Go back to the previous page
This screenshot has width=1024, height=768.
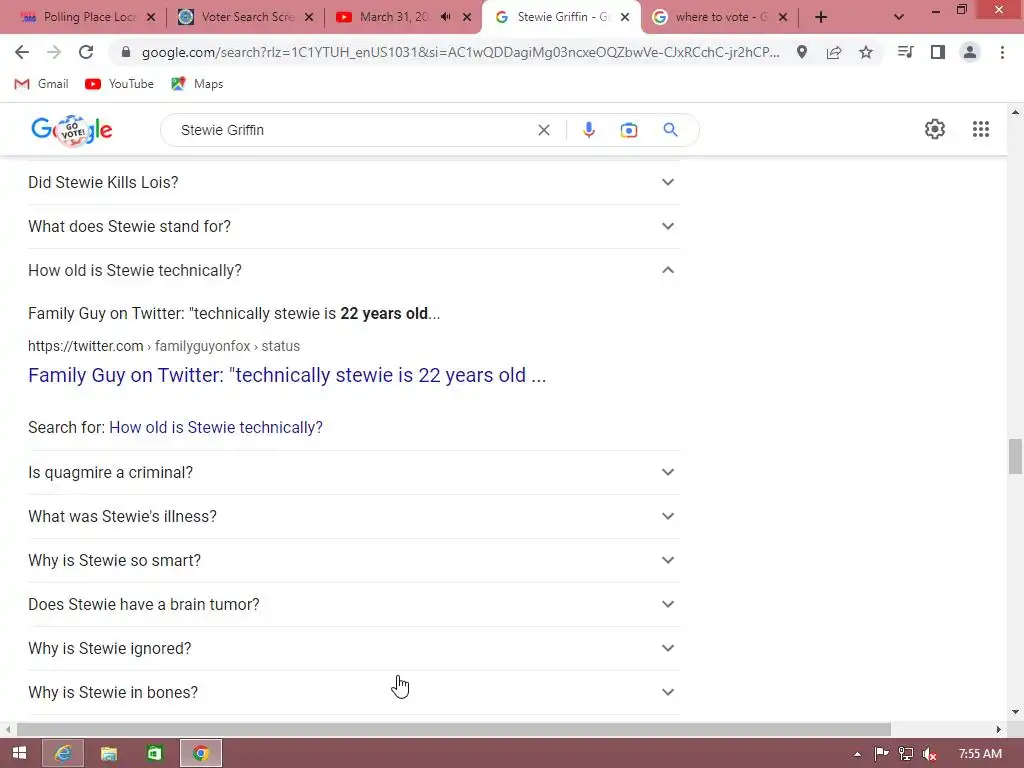pos(22,52)
